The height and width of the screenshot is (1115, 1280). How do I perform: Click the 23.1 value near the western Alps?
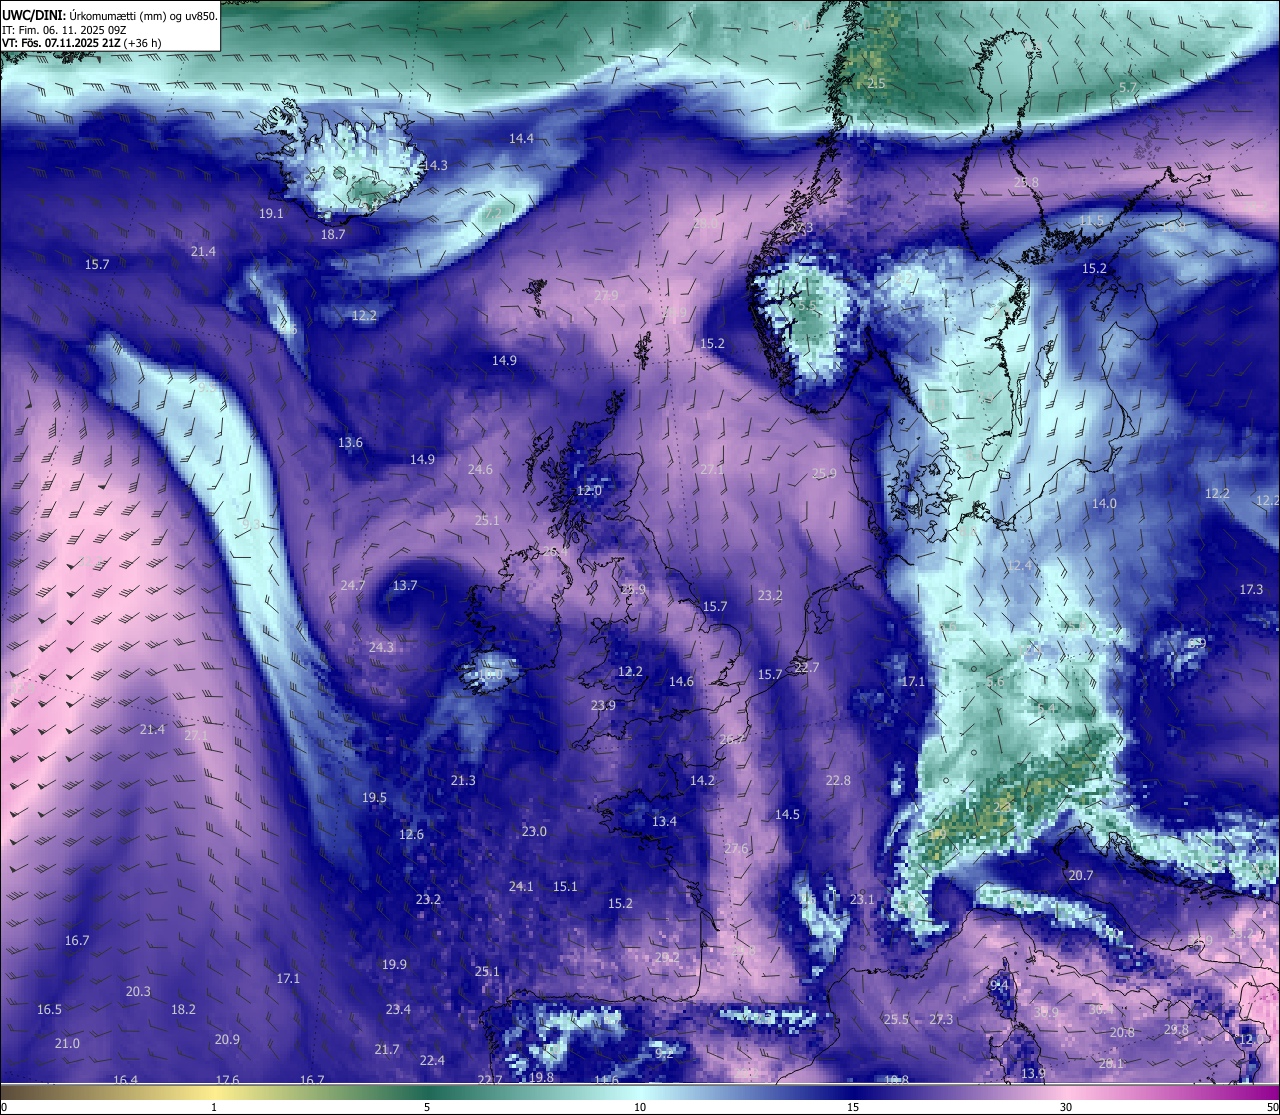(862, 899)
